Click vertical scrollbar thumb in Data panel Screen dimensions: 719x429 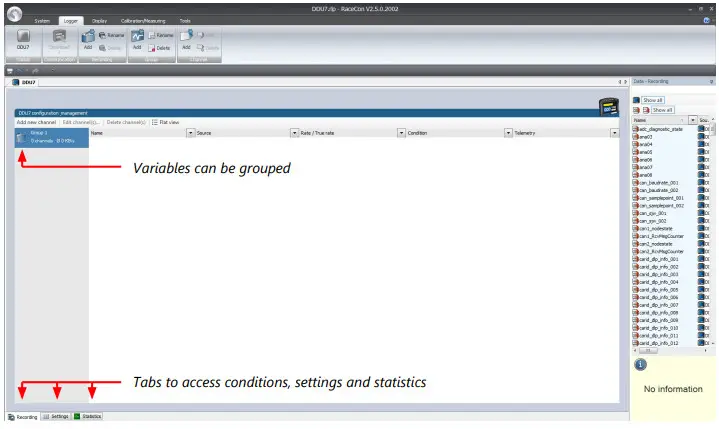click(x=713, y=130)
